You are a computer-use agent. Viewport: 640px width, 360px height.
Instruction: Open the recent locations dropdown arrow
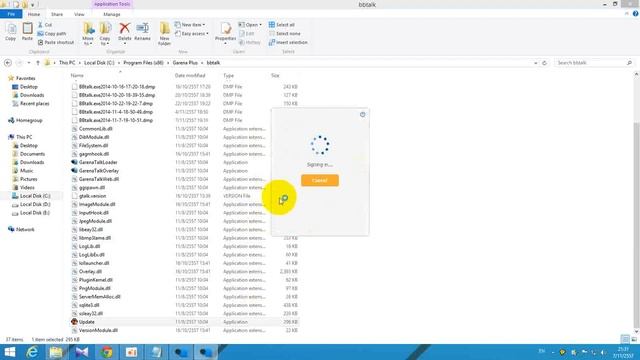click(x=29, y=63)
